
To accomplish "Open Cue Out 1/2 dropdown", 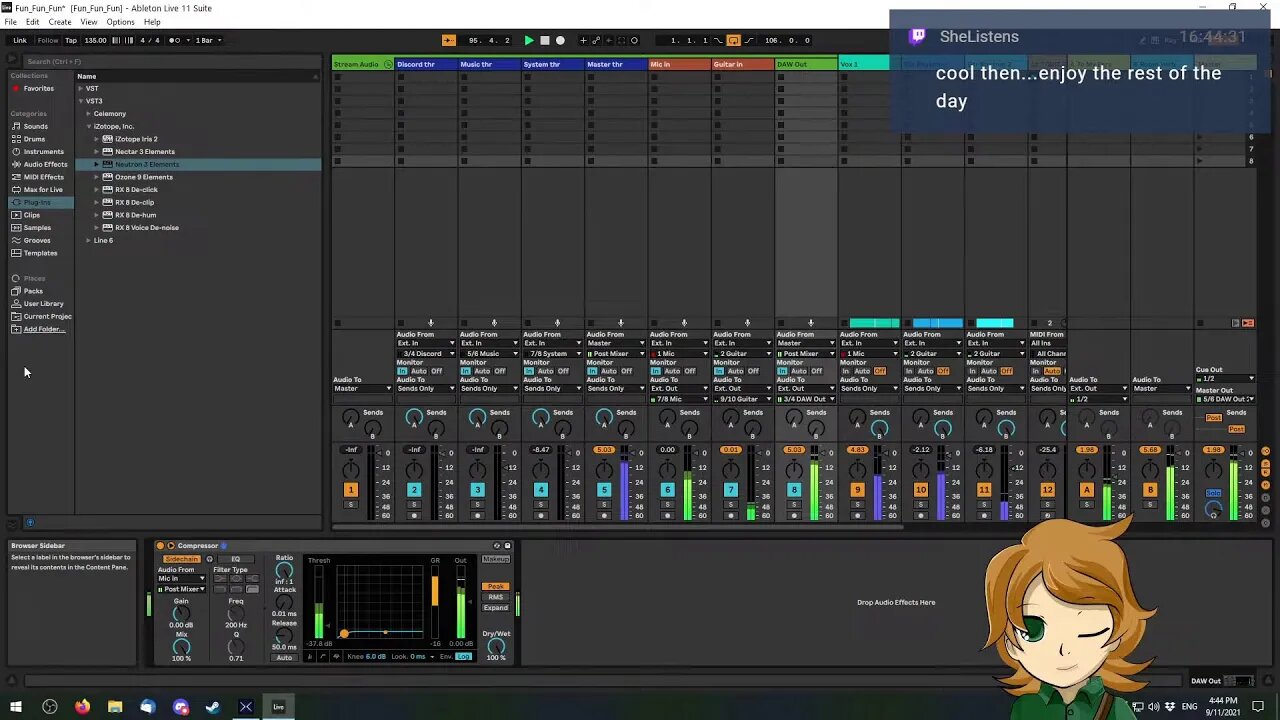I will 1227,379.
